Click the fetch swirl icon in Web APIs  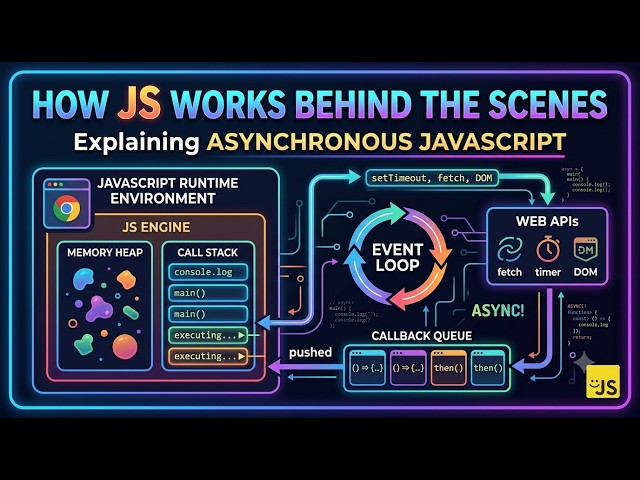509,249
